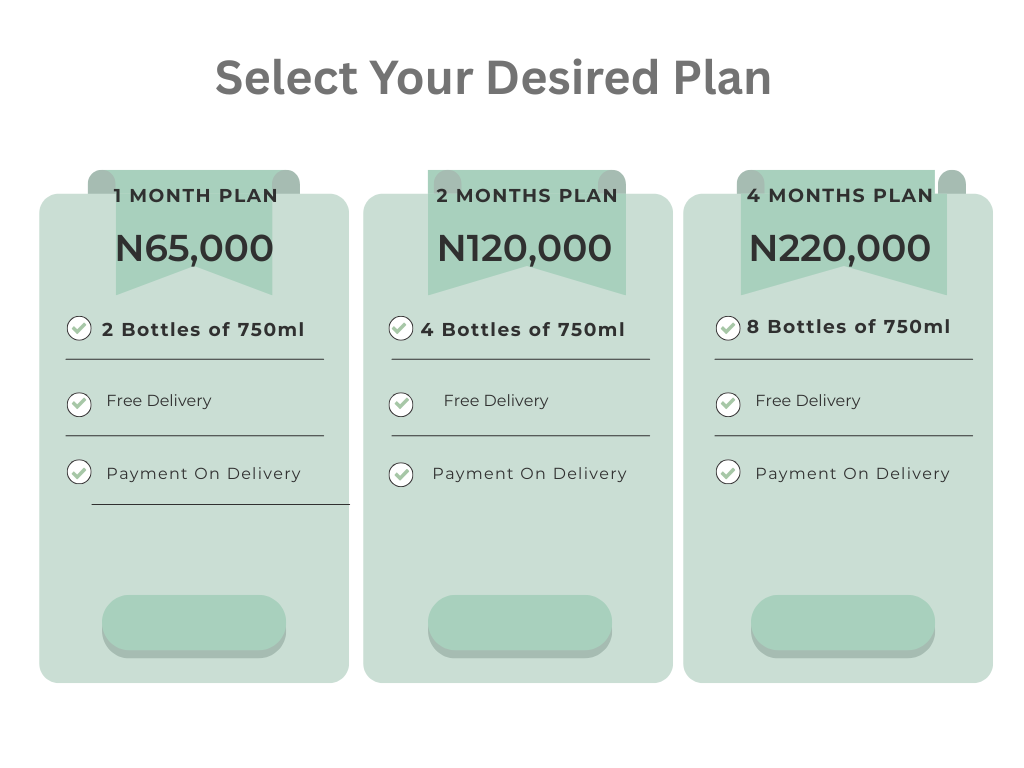Tap Payment On Delivery check in 4 Months plan

pos(728,472)
